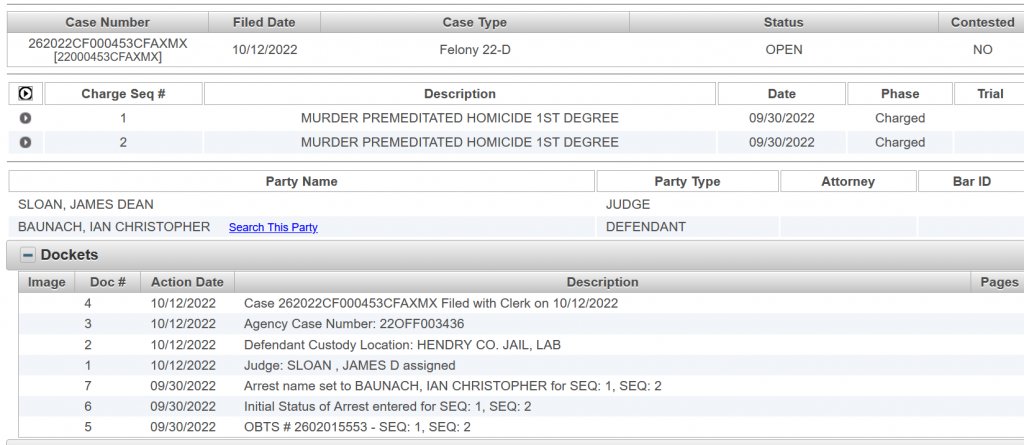Expand all charges using the header arrow icon

[25, 94]
